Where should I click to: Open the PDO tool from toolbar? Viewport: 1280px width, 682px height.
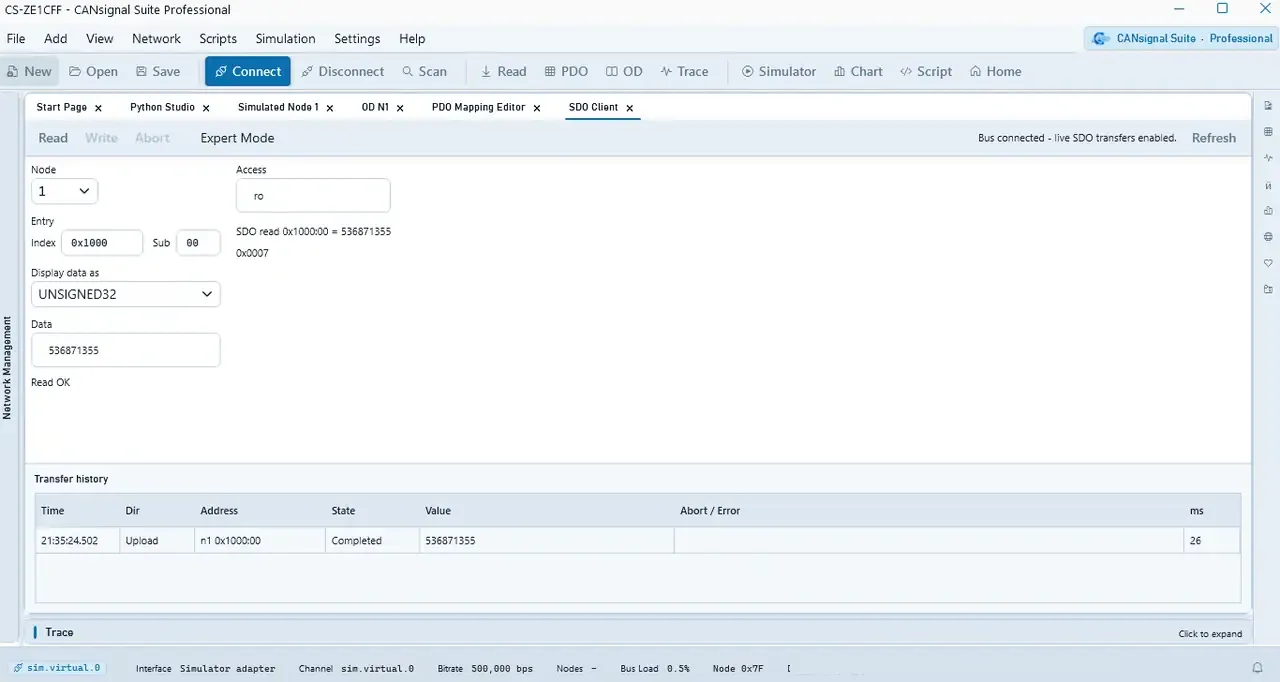567,71
